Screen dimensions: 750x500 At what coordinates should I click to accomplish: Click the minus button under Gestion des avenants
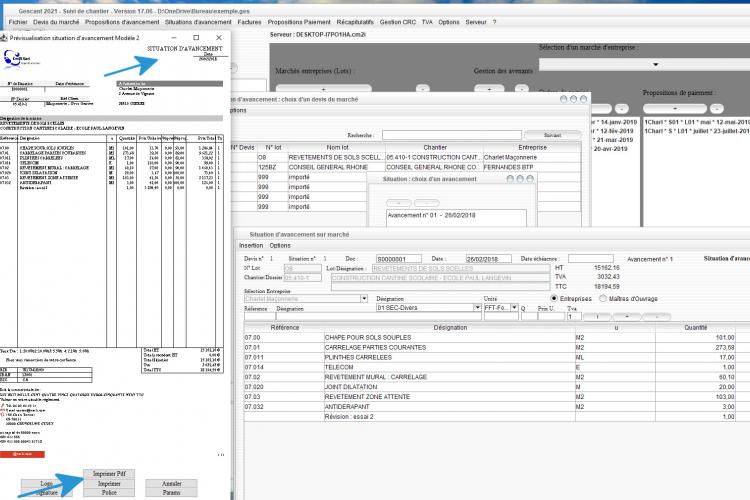tap(521, 89)
